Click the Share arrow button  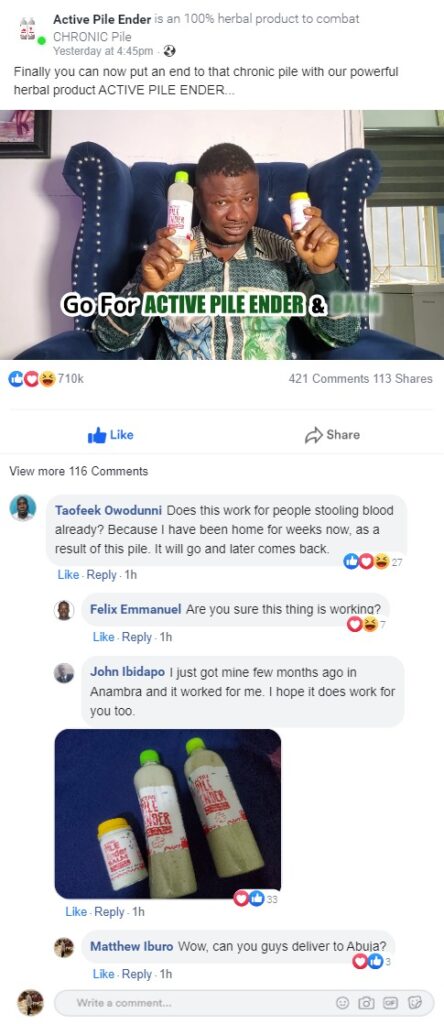click(x=332, y=435)
